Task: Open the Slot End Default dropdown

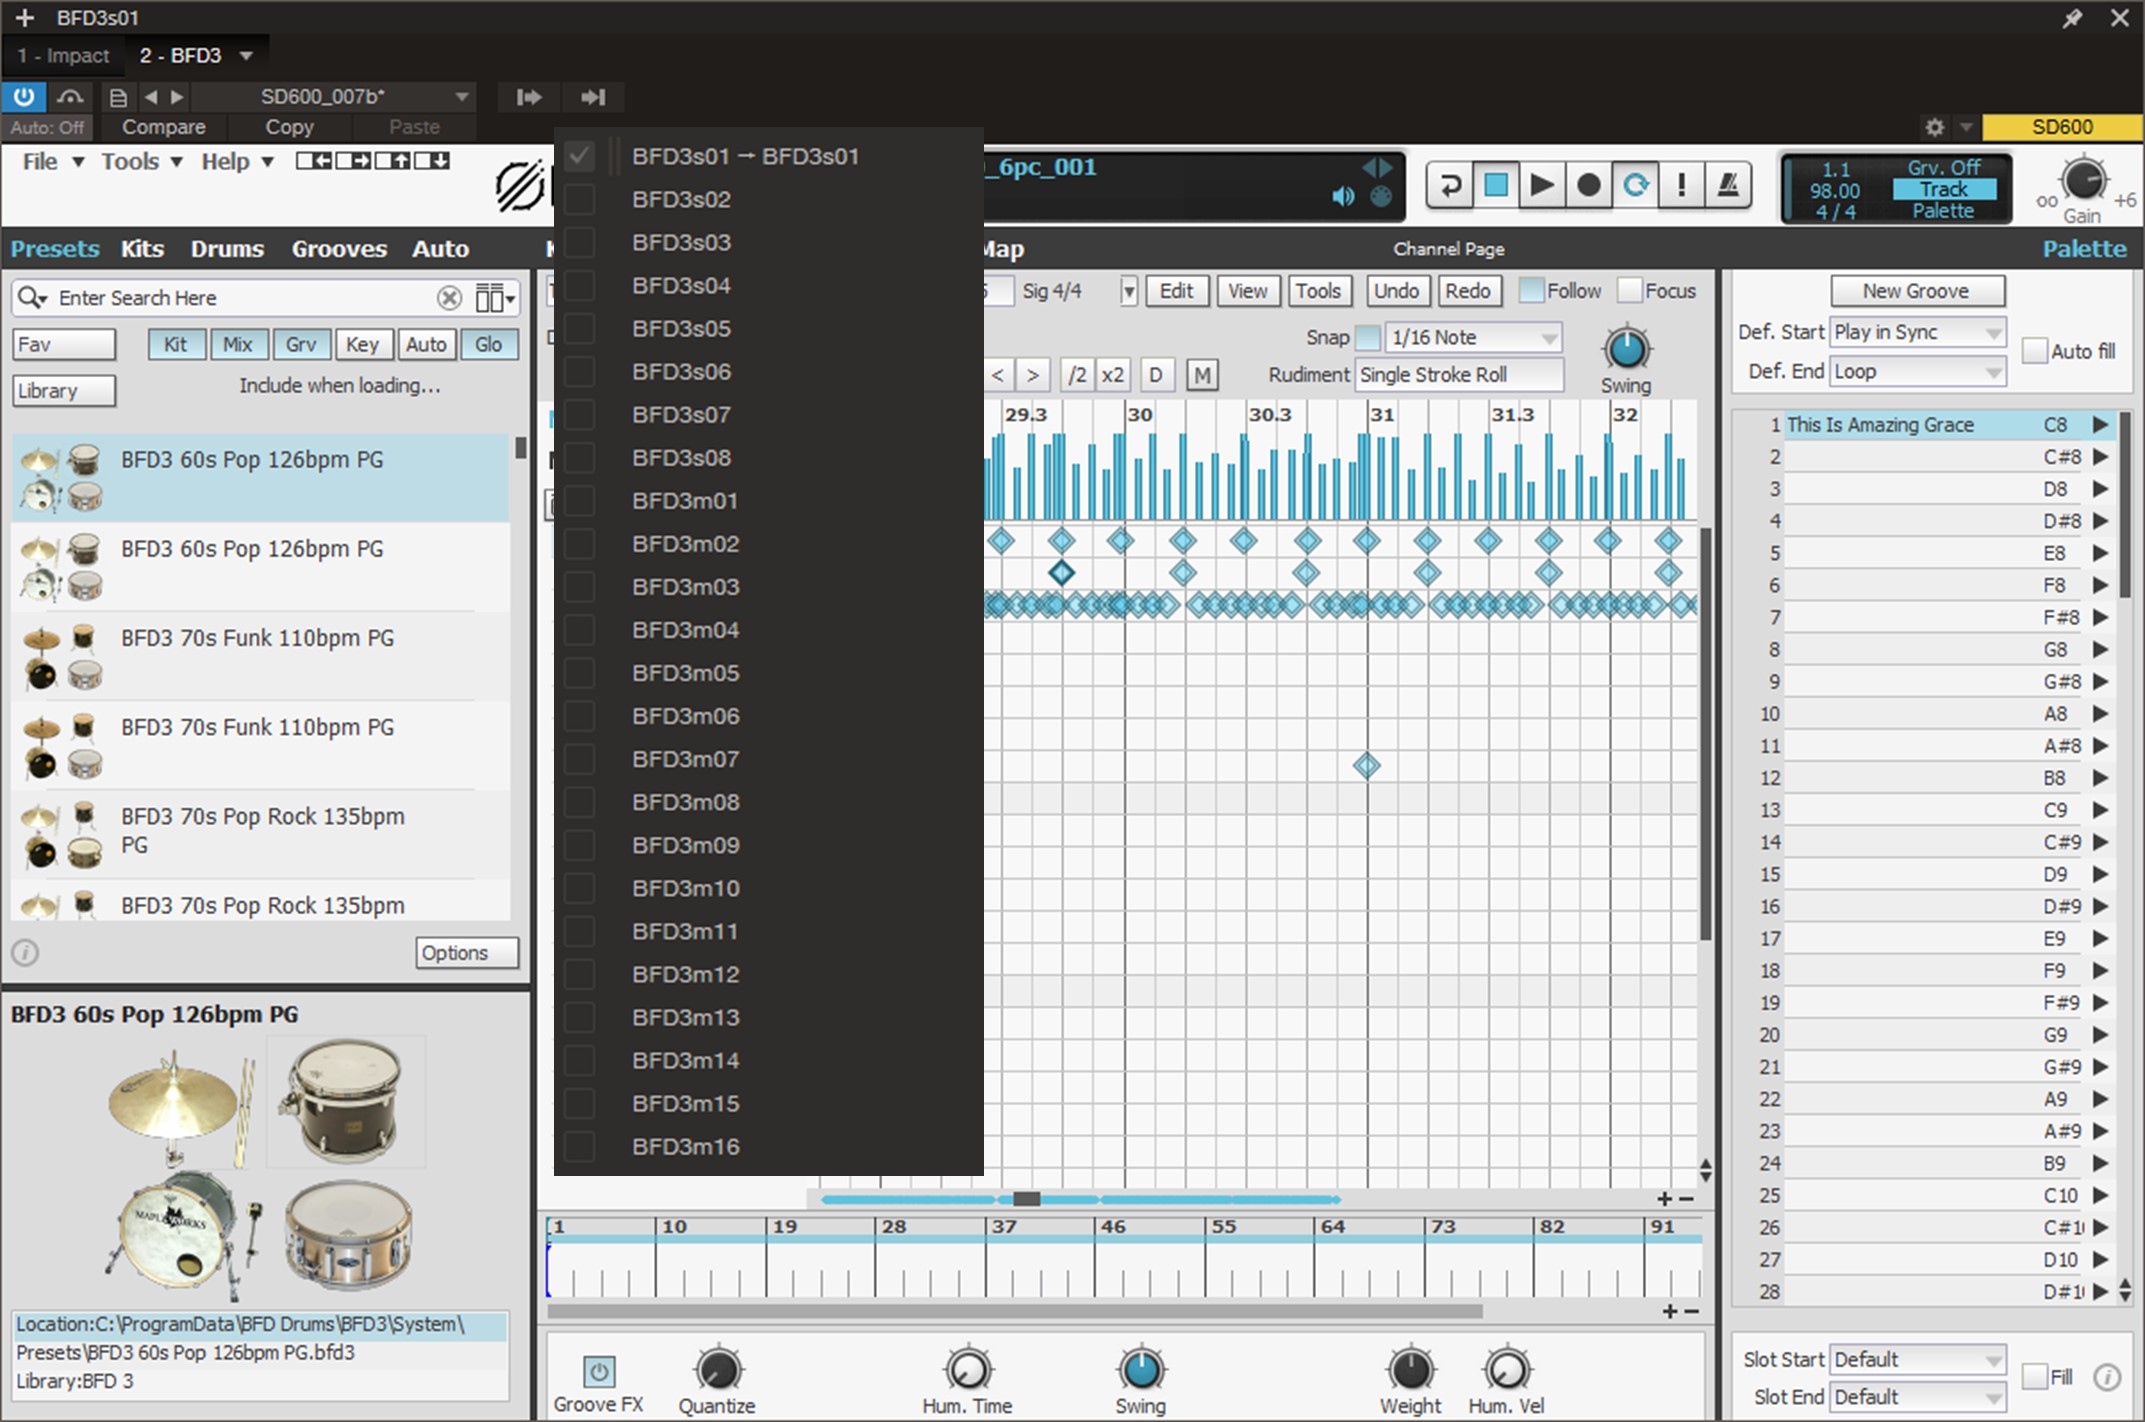Action: click(1917, 1397)
